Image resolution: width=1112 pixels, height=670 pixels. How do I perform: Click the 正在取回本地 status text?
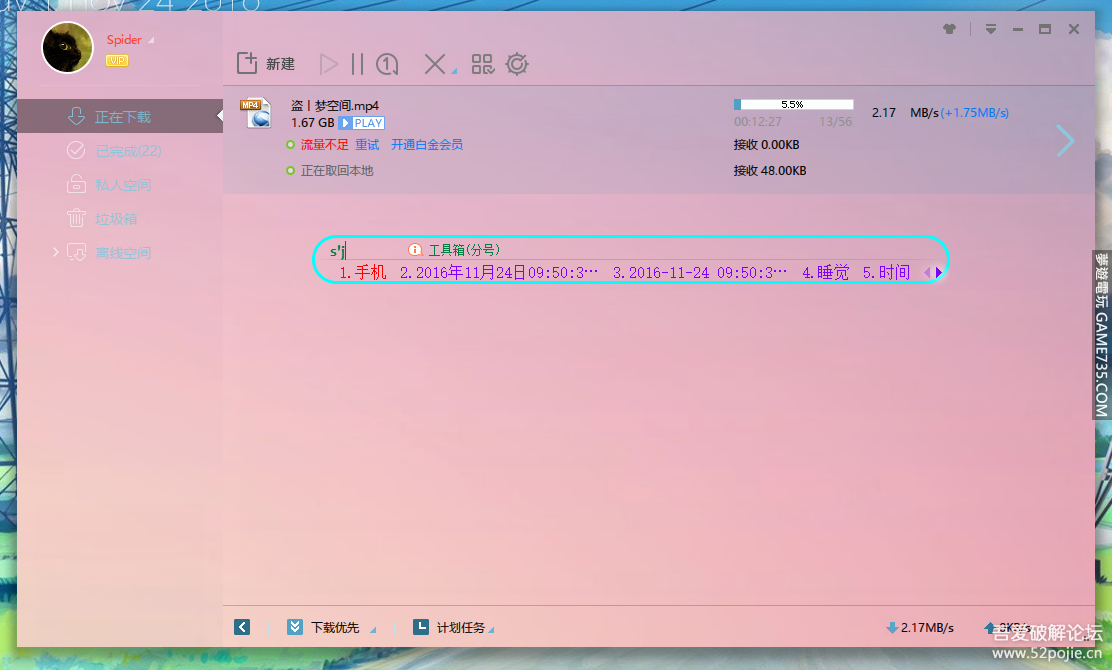pos(337,171)
